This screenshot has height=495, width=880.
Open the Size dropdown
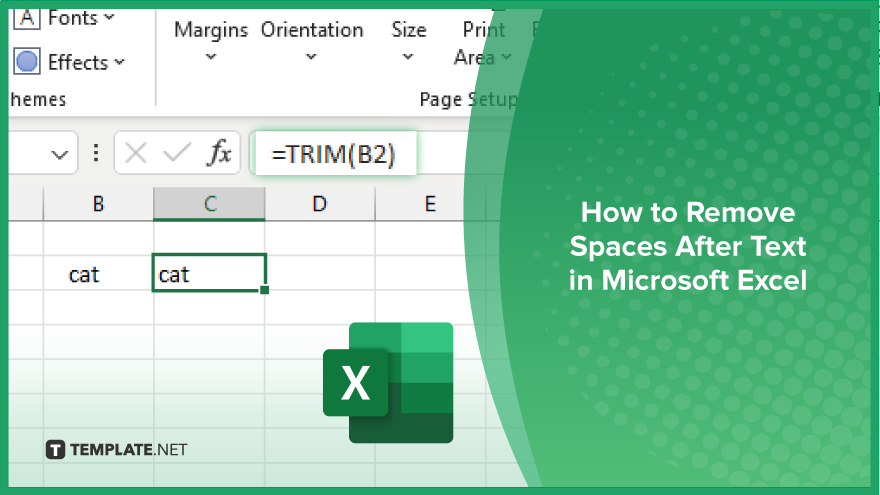pyautogui.click(x=408, y=40)
